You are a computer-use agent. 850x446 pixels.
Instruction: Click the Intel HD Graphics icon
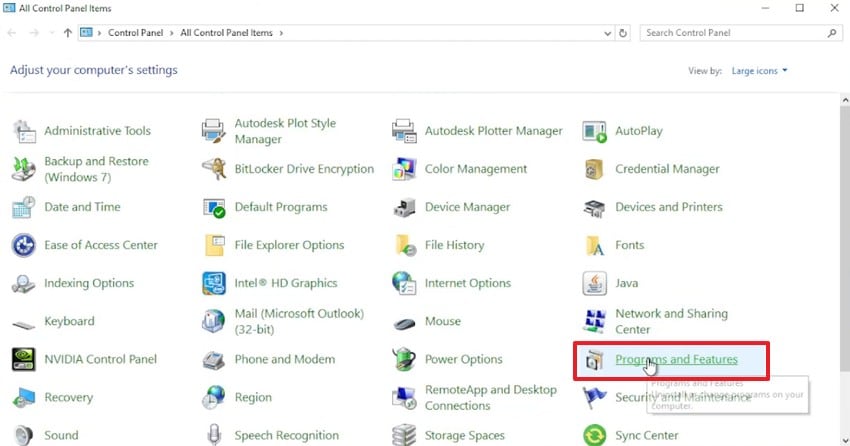pyautogui.click(x=214, y=283)
